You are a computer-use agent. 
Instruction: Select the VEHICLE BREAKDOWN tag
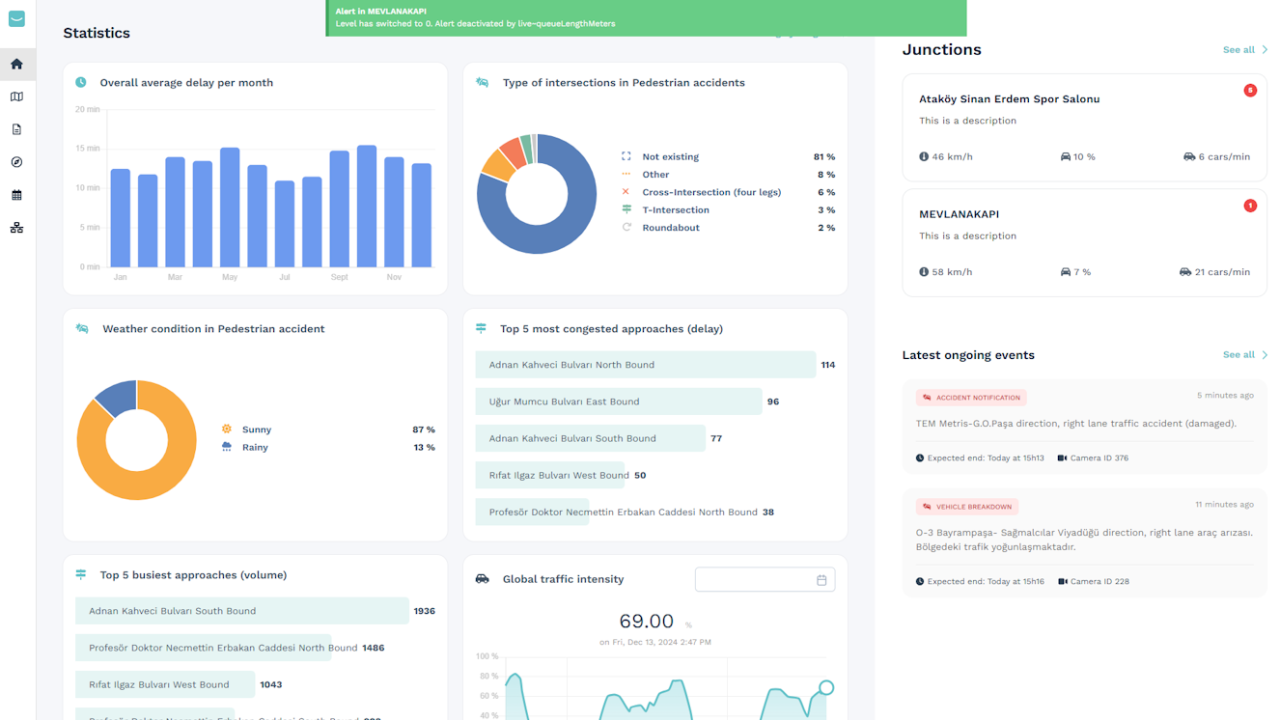tap(966, 506)
